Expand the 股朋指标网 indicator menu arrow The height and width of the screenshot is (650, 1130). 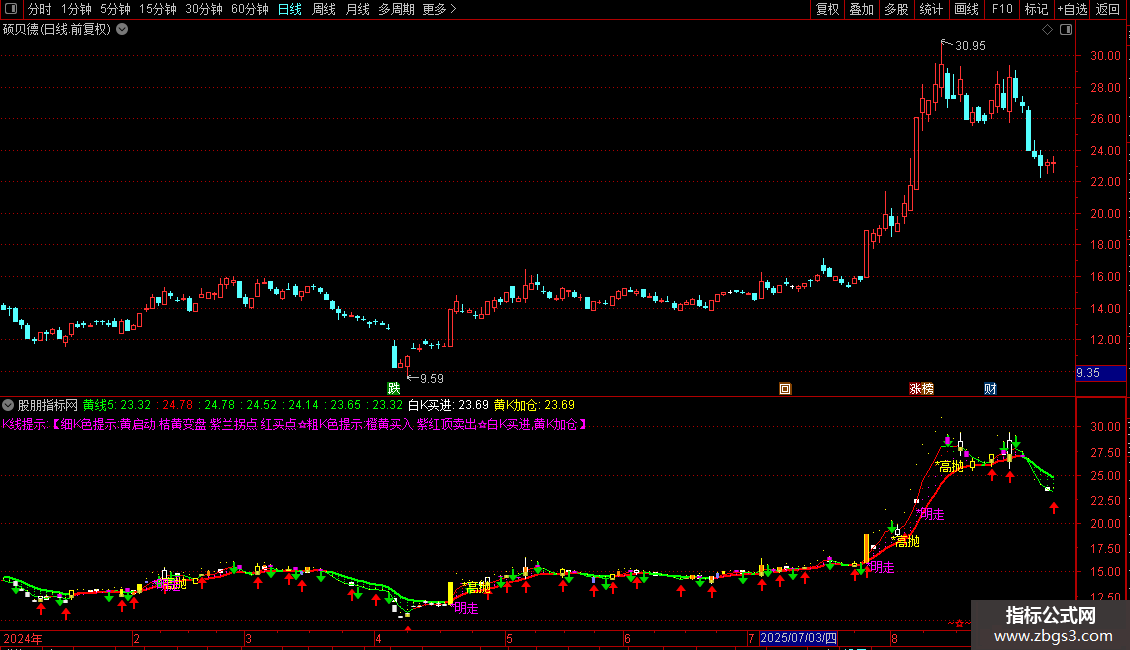point(8,405)
